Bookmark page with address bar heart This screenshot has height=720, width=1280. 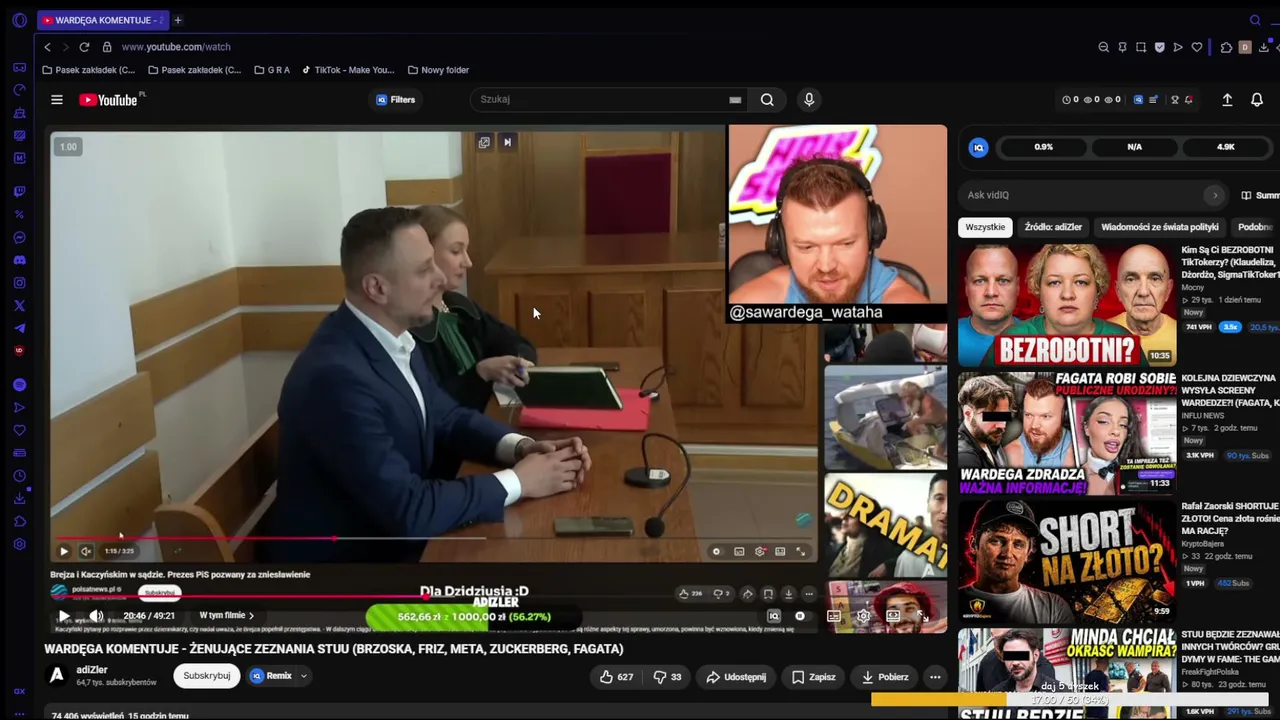click(x=1196, y=47)
